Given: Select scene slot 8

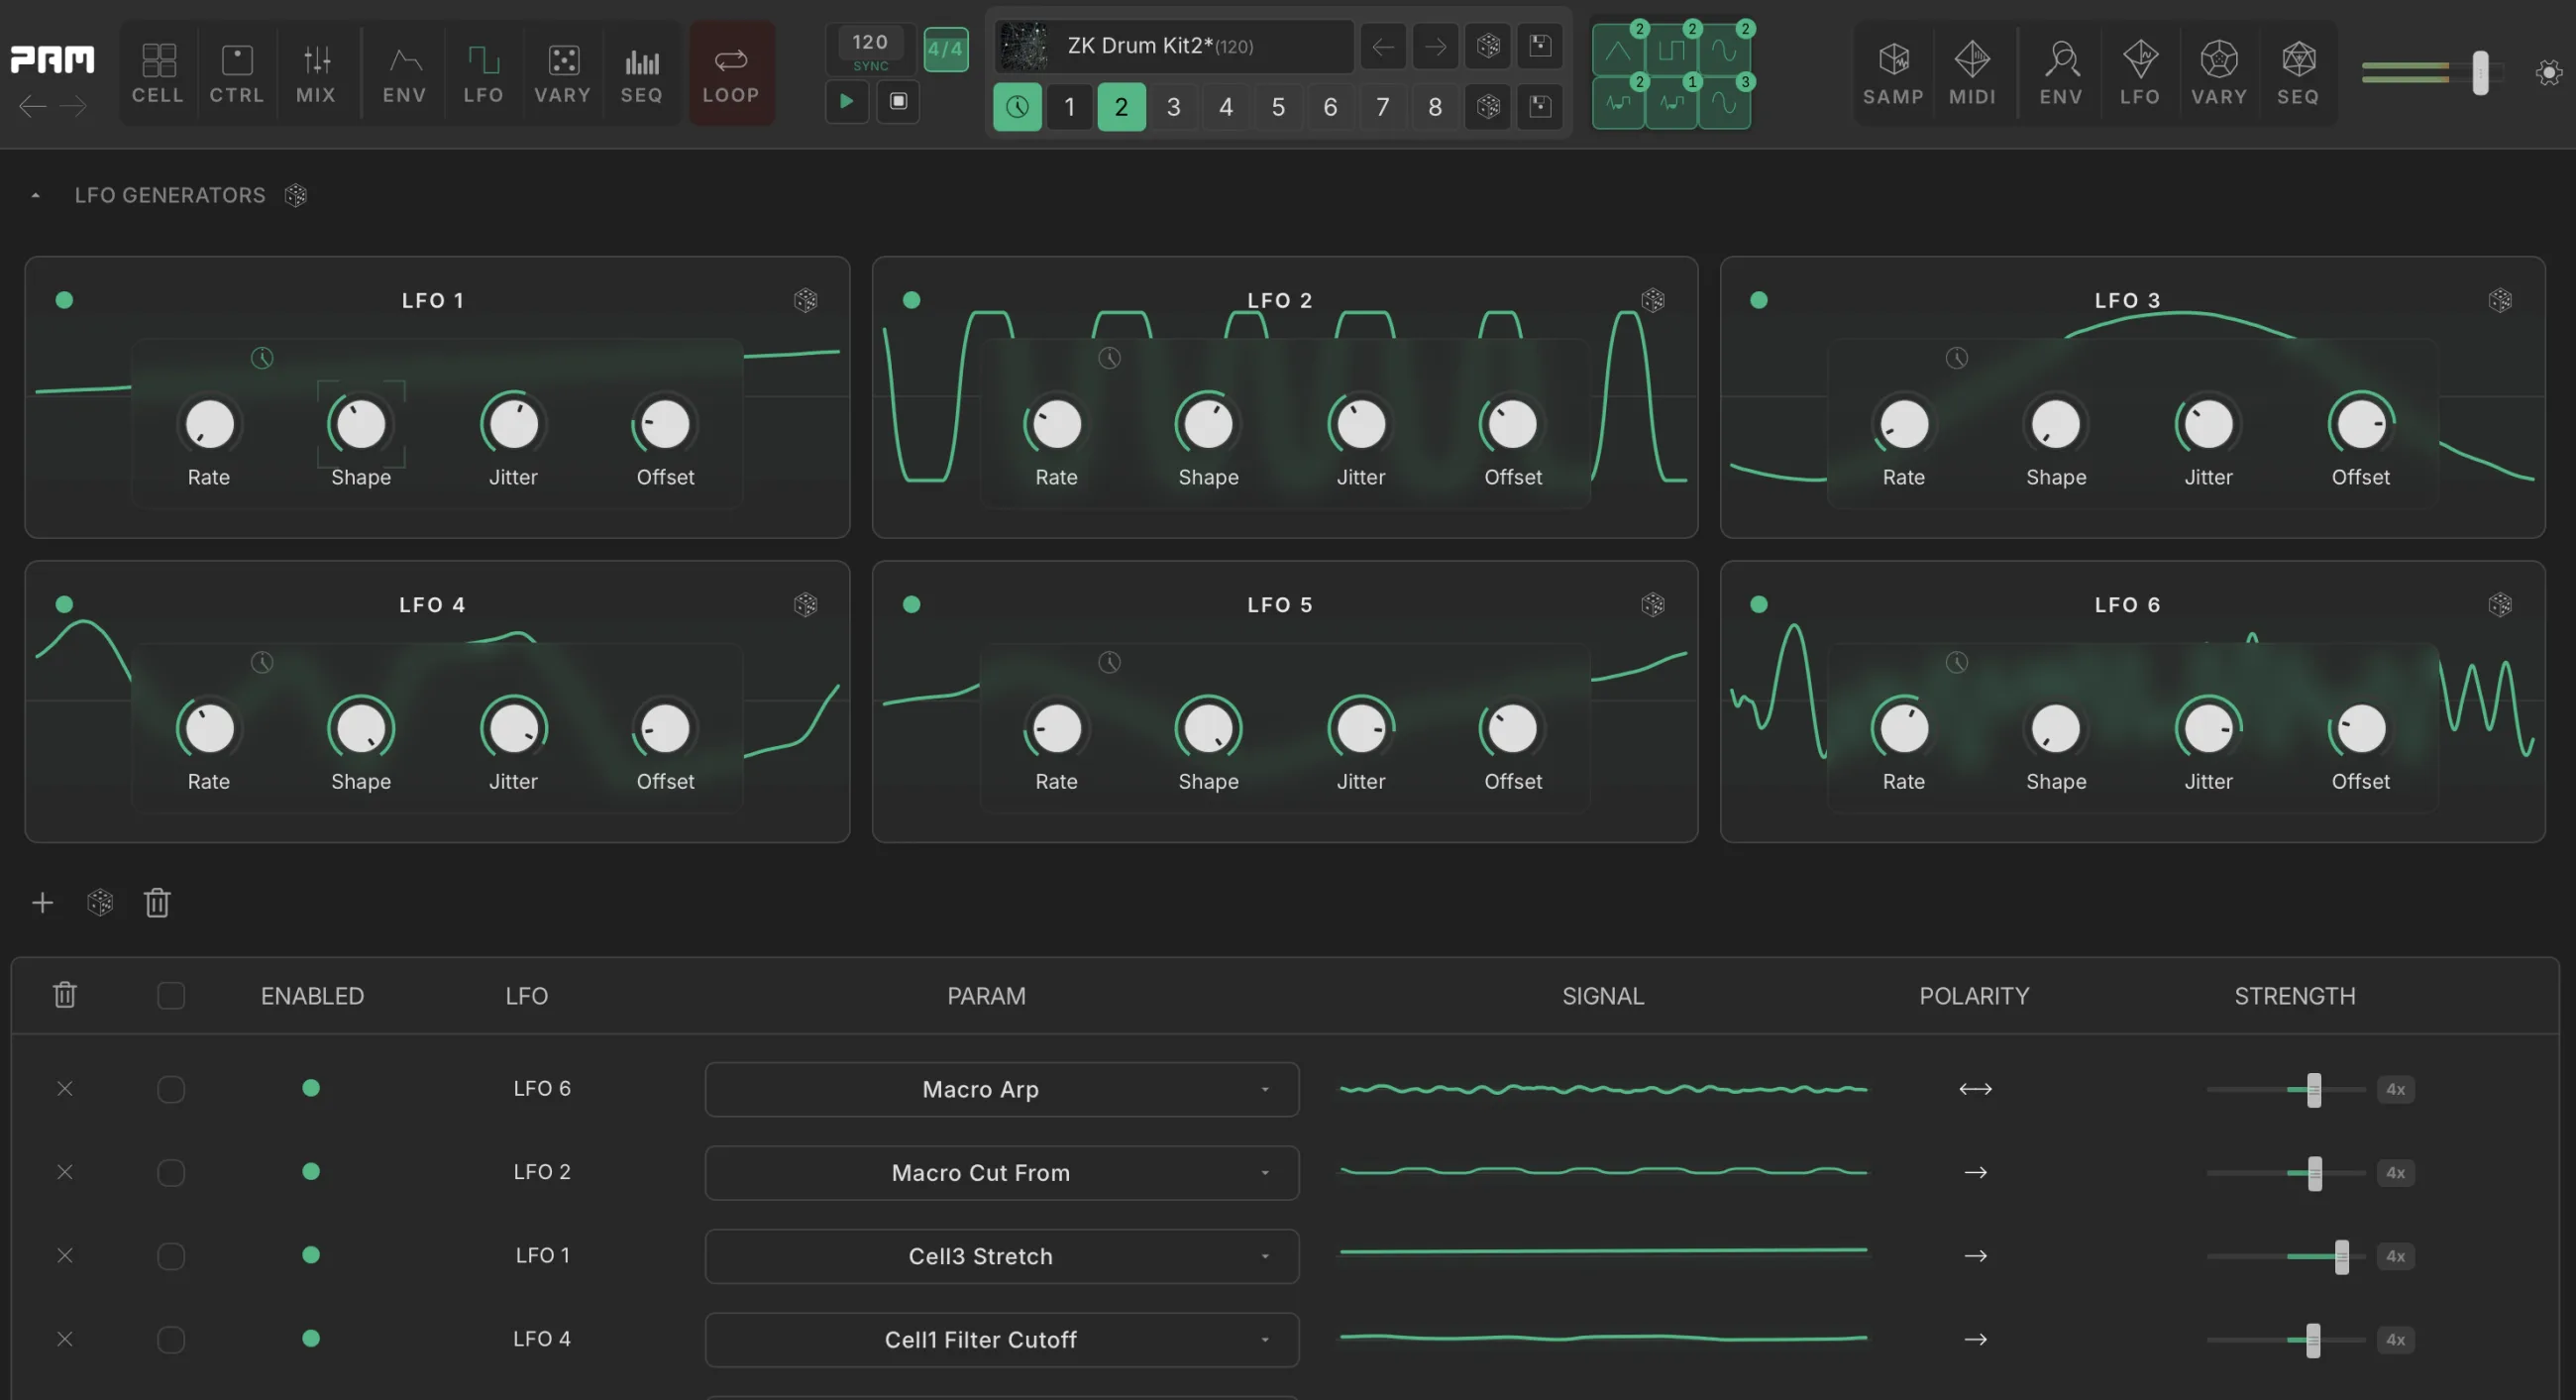Looking at the screenshot, I should (1435, 107).
